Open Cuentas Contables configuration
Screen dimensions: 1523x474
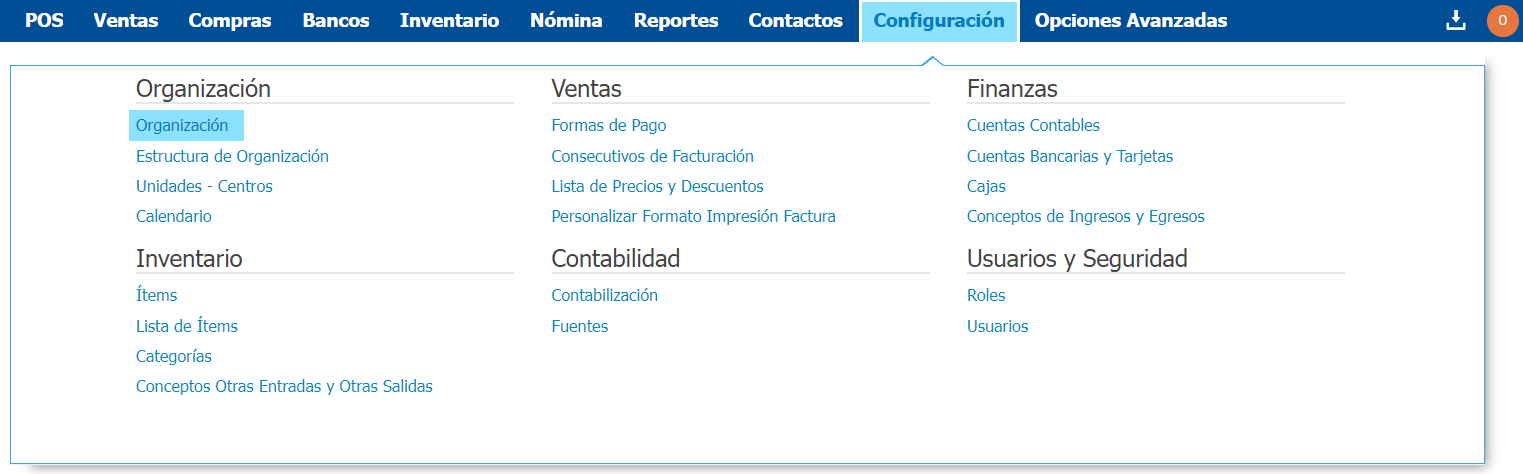(x=1033, y=126)
